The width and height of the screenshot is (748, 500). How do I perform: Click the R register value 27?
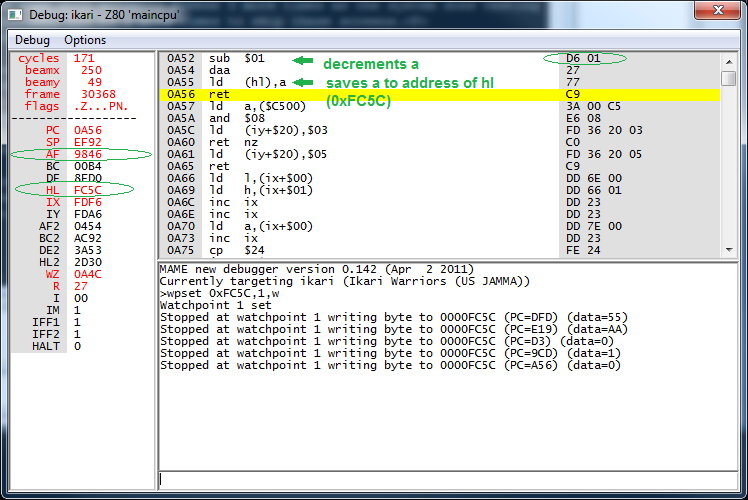(81, 286)
